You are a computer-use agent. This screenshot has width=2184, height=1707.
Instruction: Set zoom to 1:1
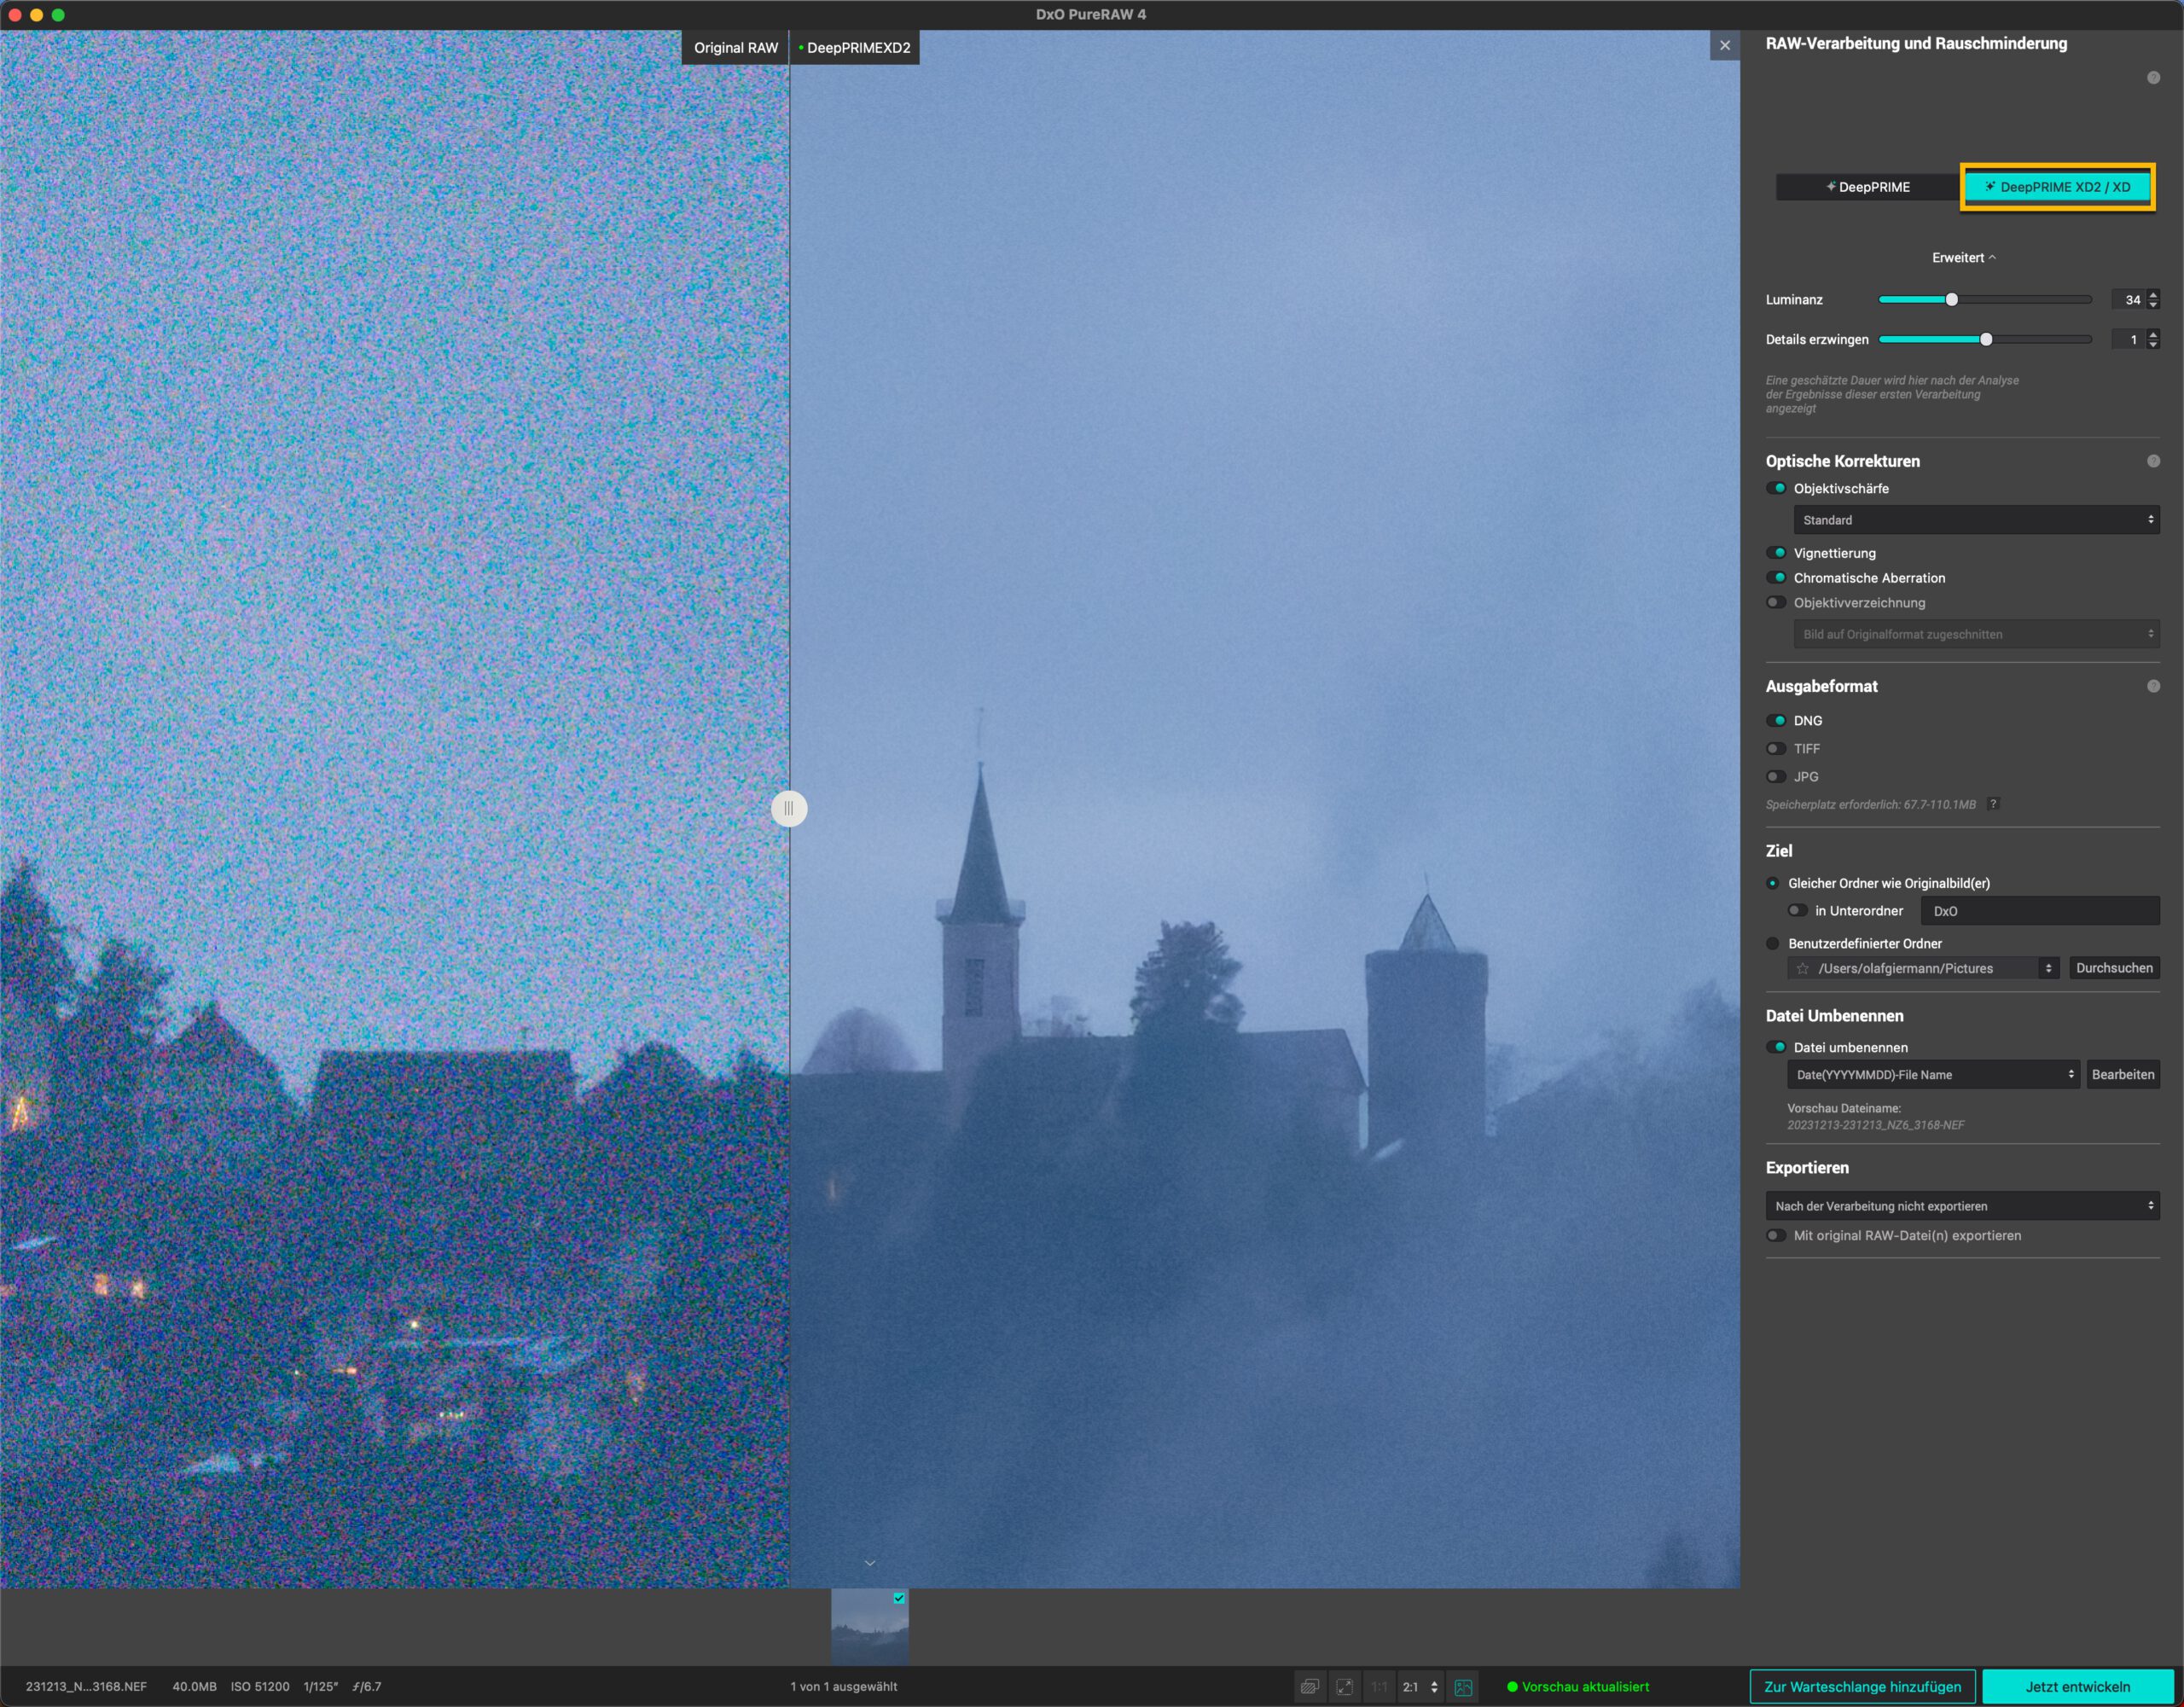coord(1379,1687)
